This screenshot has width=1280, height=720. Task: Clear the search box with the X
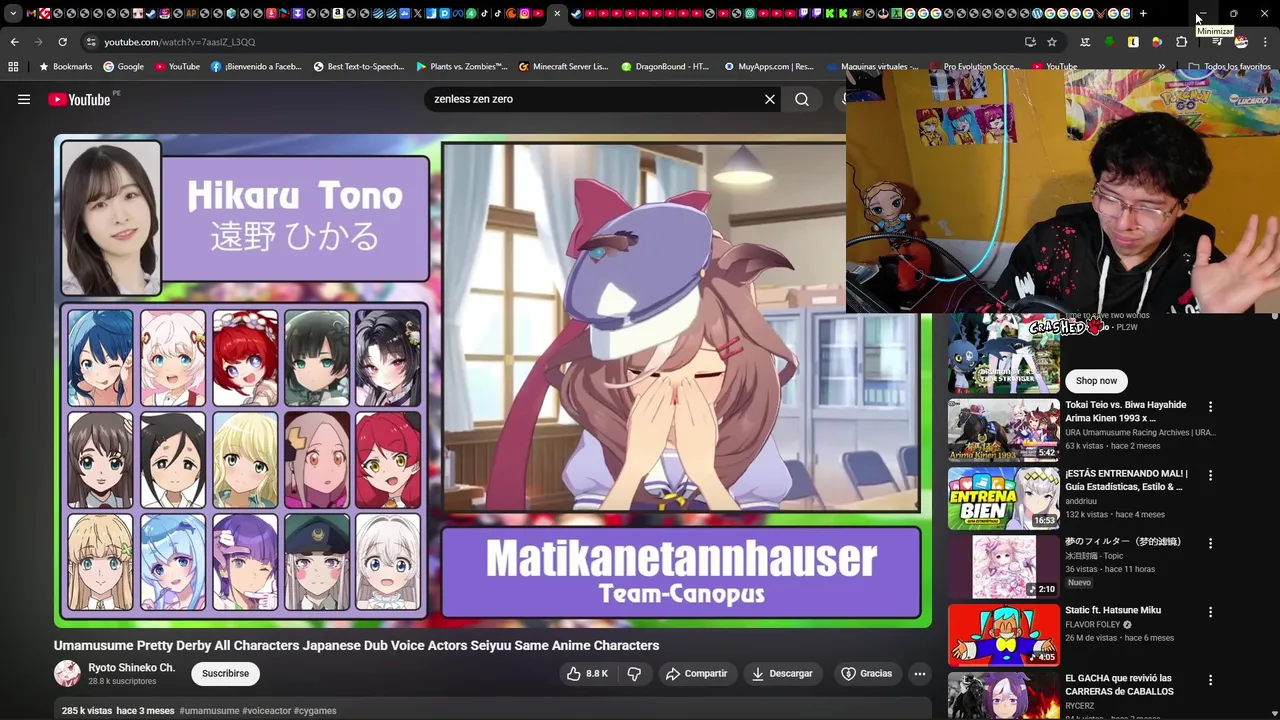coord(770,99)
